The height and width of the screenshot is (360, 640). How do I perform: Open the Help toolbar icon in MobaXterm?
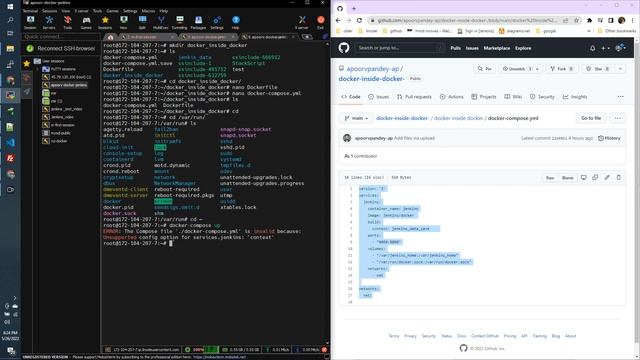tap(236, 22)
